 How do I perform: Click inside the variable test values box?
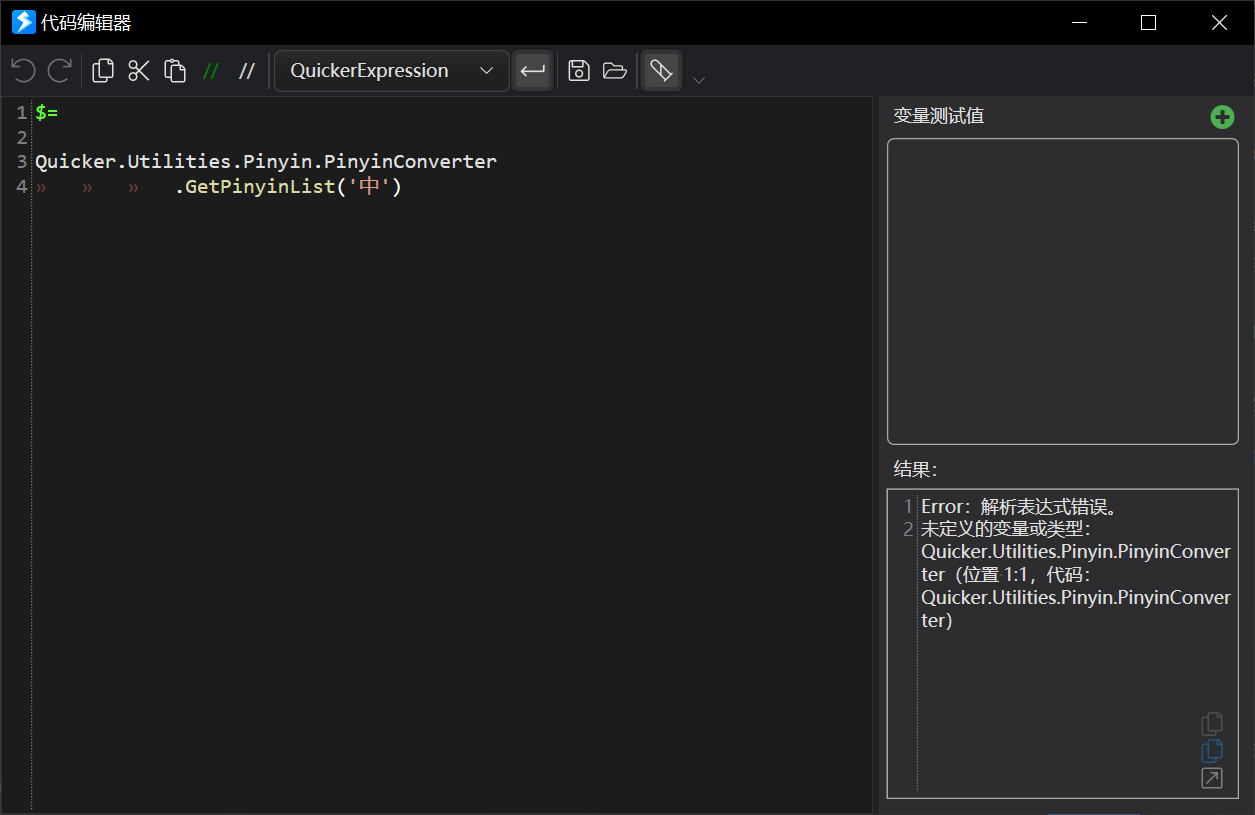point(1063,291)
